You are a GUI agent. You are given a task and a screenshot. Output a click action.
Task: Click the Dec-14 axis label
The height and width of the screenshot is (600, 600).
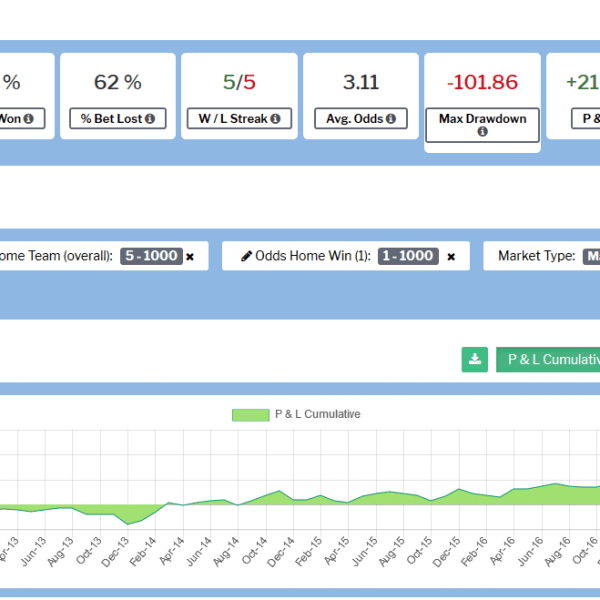pos(281,552)
